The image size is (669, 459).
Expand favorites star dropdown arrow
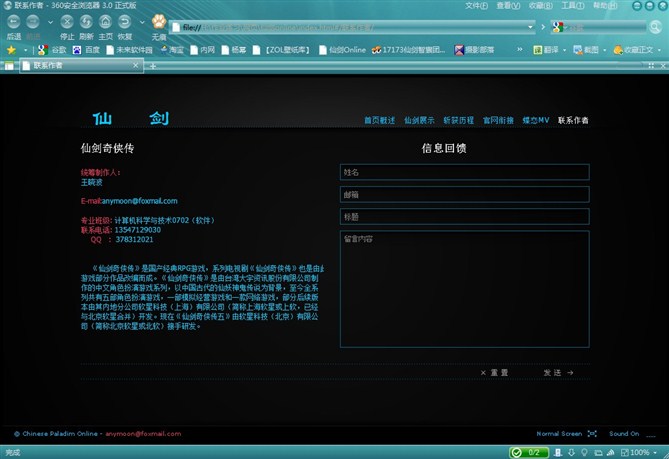click(25, 50)
